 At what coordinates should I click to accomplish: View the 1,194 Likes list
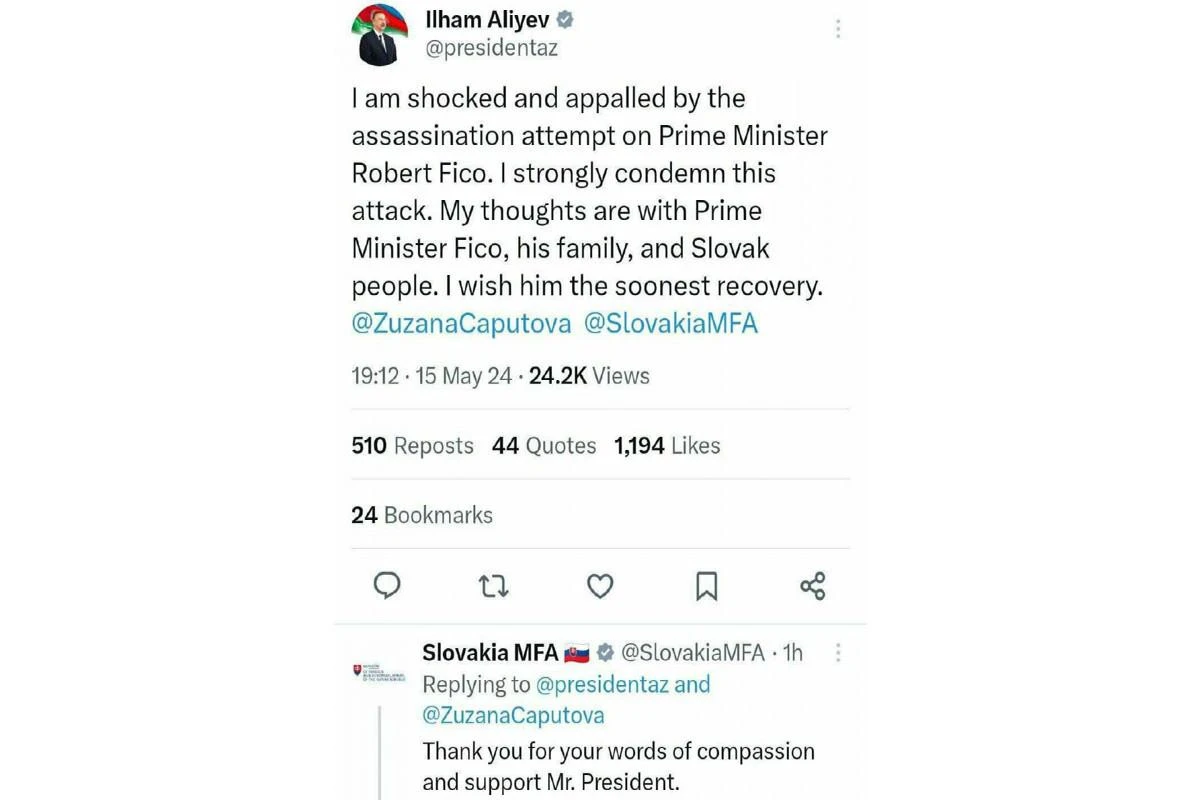click(x=667, y=446)
